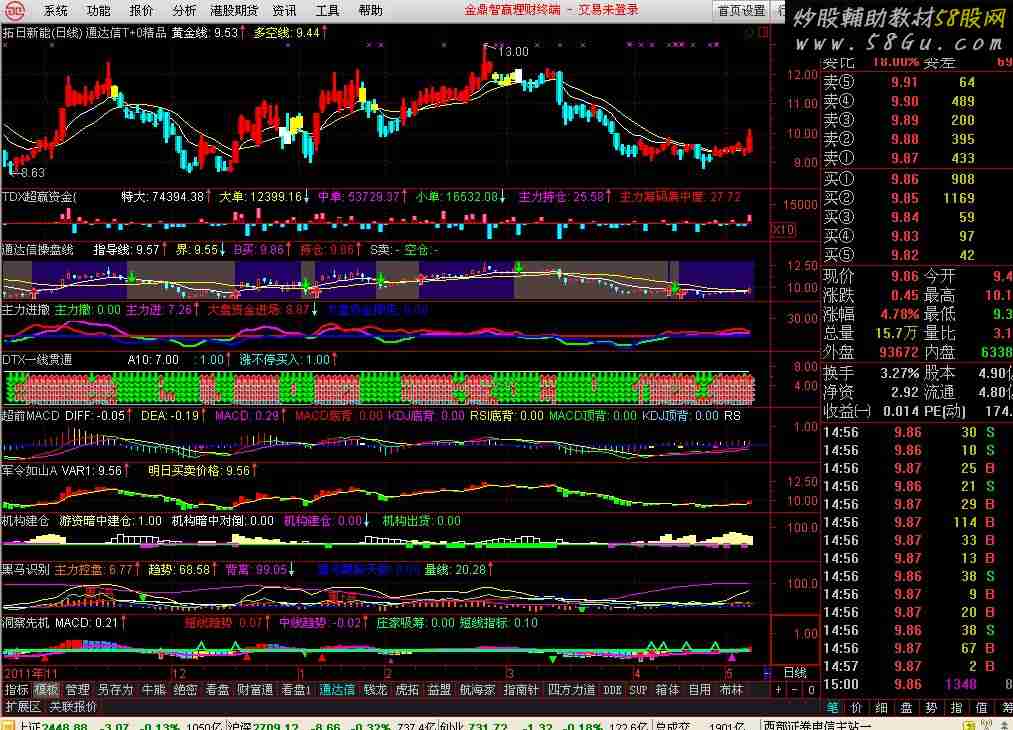Switch to the 箱体 template
Viewport: 1013px width, 730px height.
(x=668, y=690)
